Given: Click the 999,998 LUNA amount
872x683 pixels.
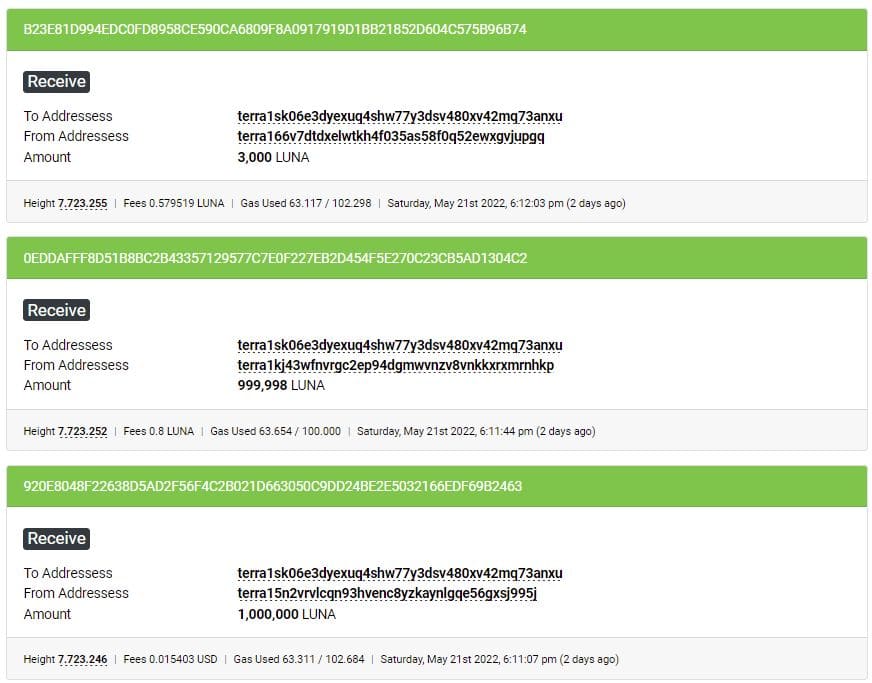Looking at the screenshot, I should (281, 385).
